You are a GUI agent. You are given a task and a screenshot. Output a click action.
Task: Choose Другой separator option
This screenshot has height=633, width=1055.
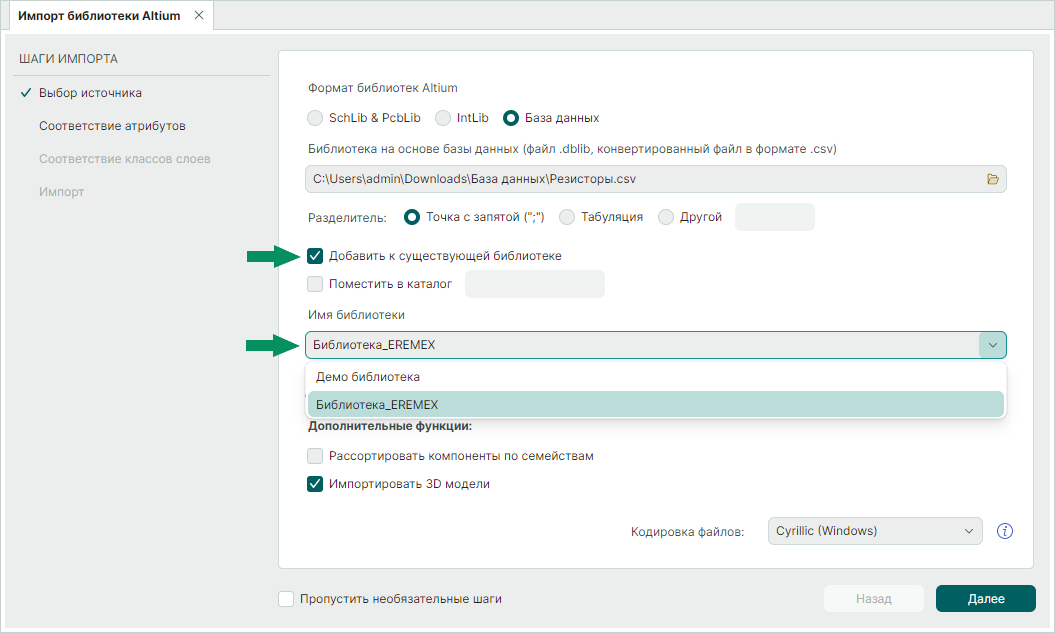666,217
